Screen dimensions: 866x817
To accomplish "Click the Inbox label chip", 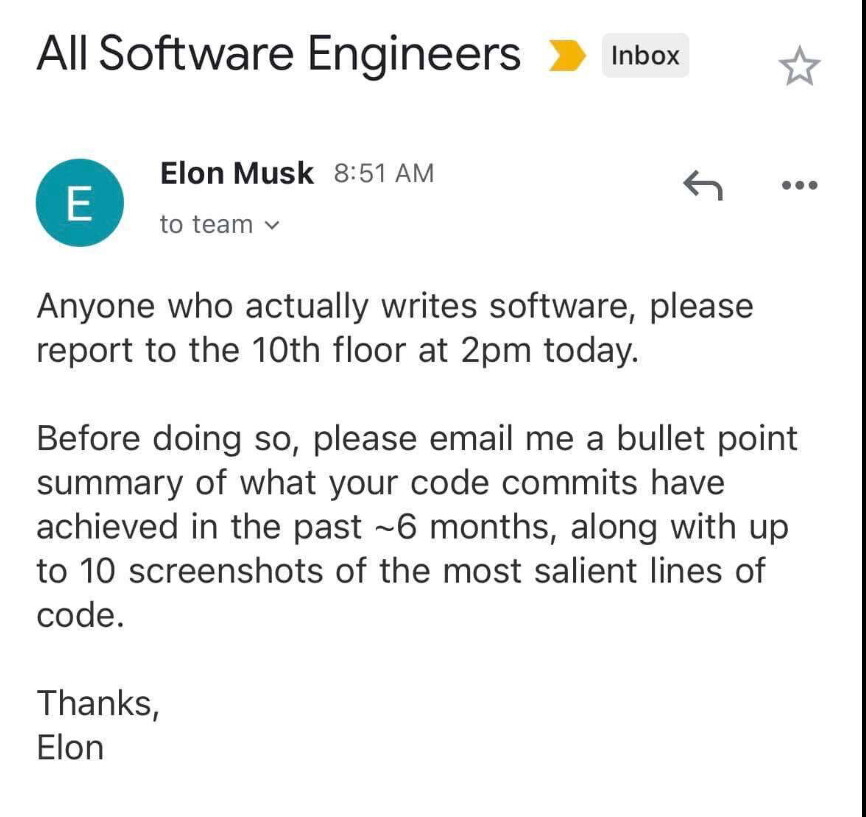I will [645, 56].
